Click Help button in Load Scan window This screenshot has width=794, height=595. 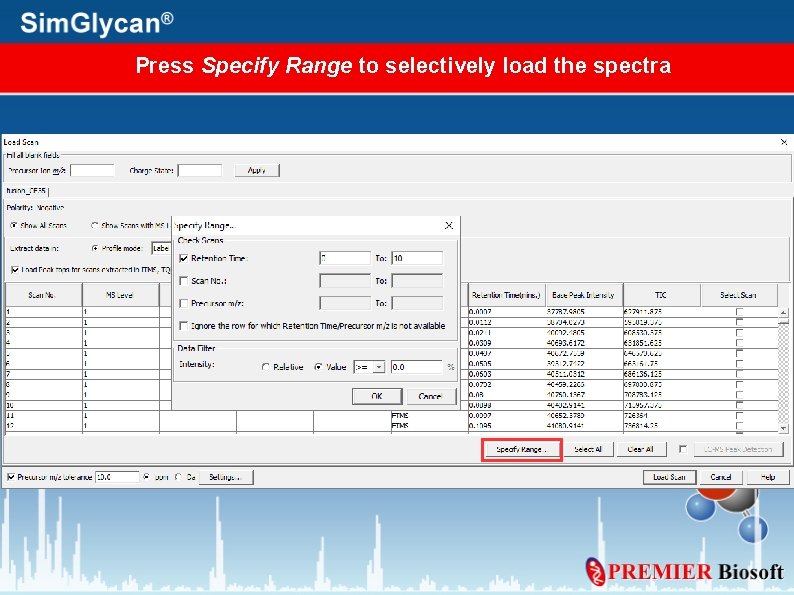(x=768, y=477)
